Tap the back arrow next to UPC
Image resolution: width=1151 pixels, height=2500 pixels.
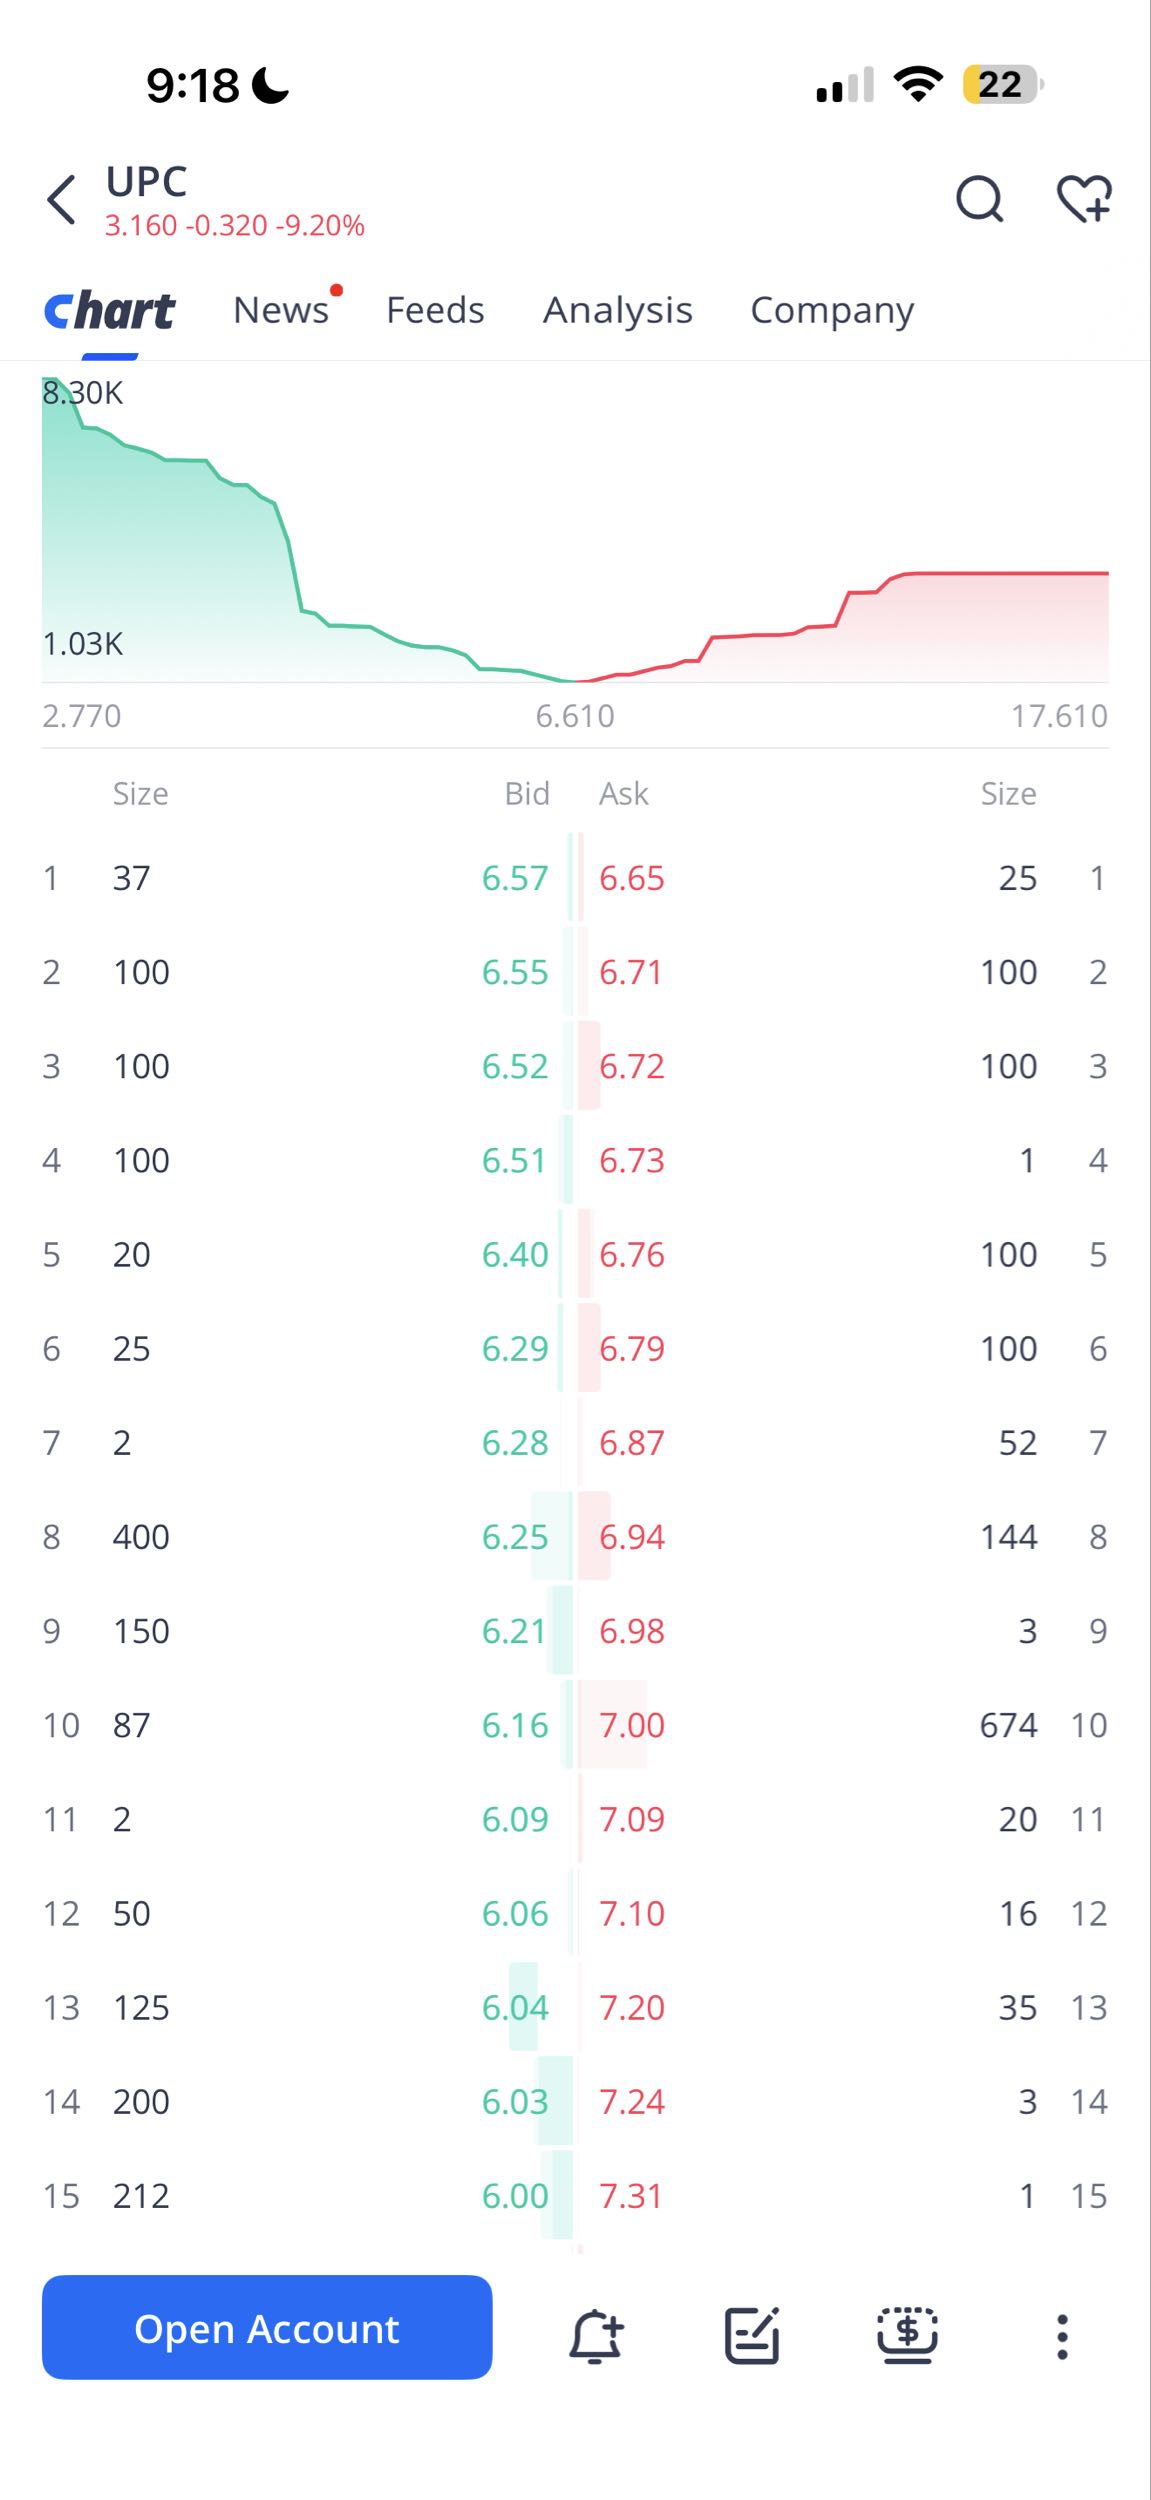(x=62, y=200)
